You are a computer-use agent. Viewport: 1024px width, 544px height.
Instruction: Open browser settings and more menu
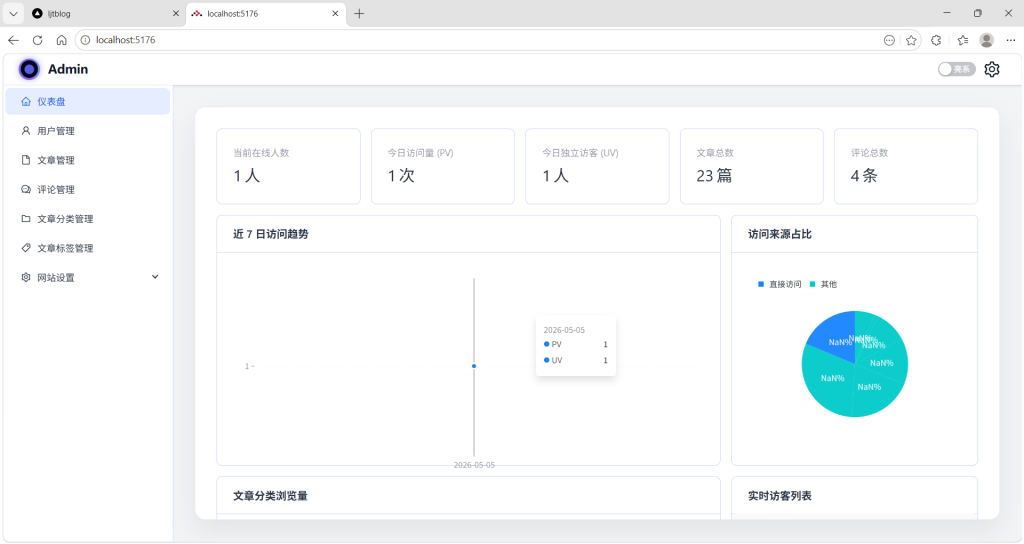point(1010,40)
